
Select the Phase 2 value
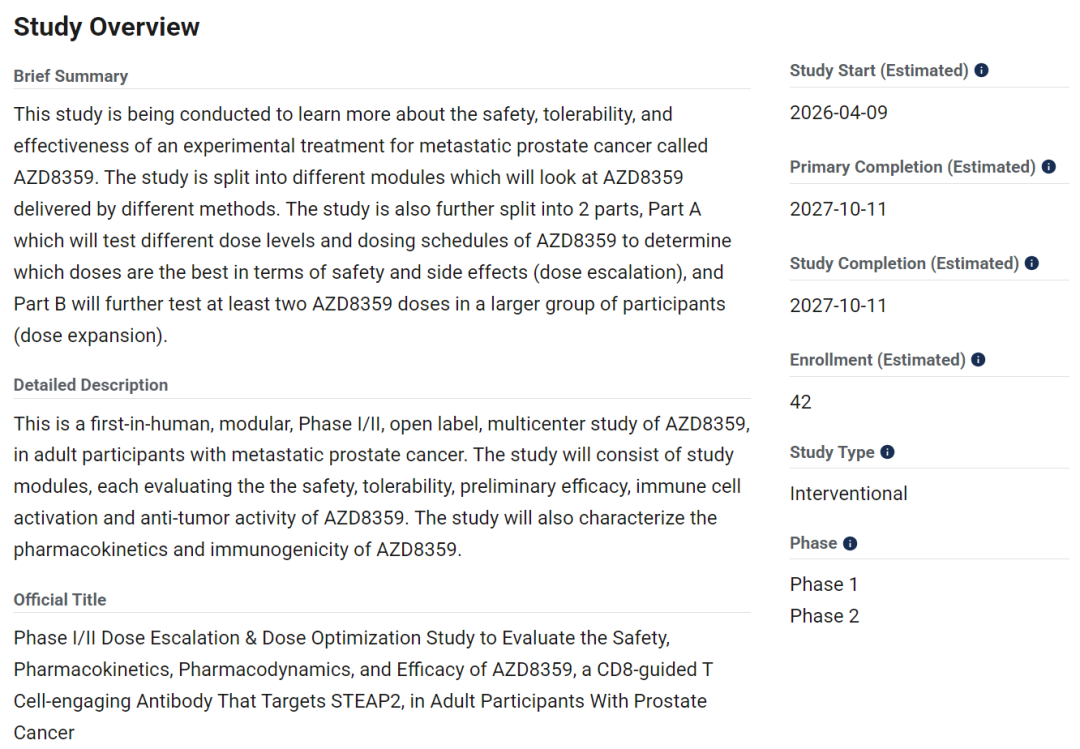tap(824, 616)
